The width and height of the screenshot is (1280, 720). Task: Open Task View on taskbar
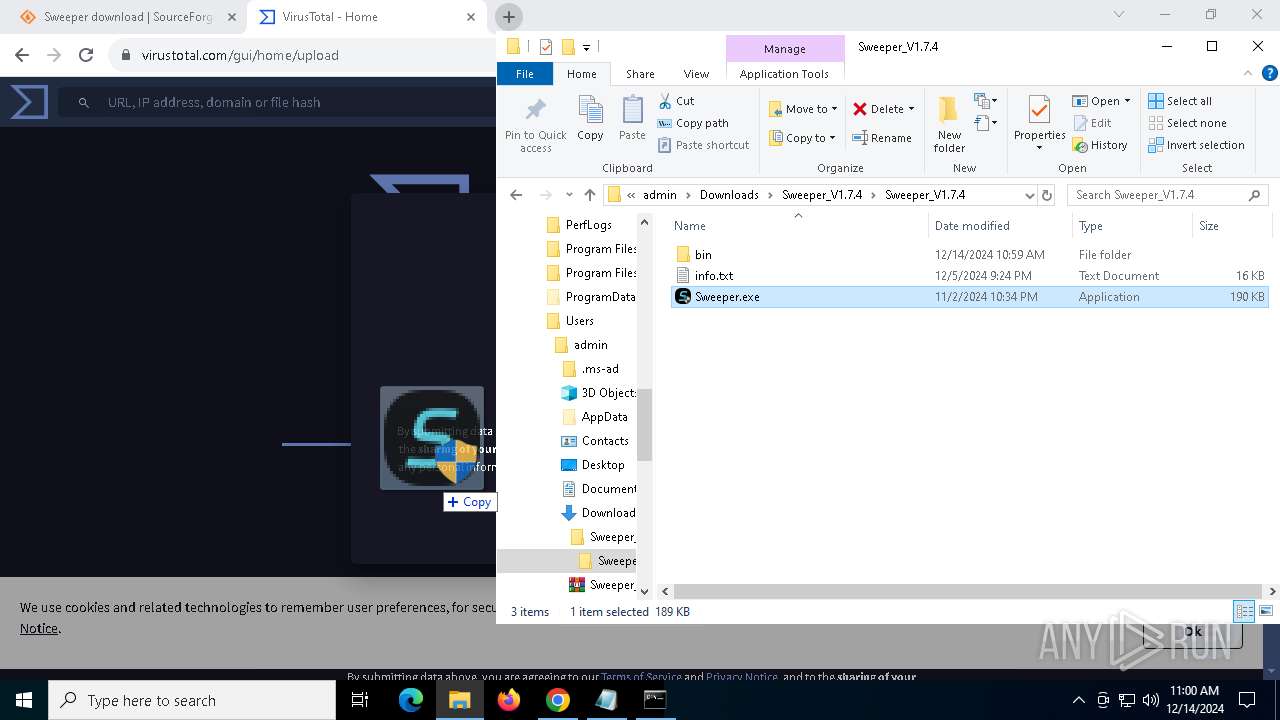(x=361, y=700)
